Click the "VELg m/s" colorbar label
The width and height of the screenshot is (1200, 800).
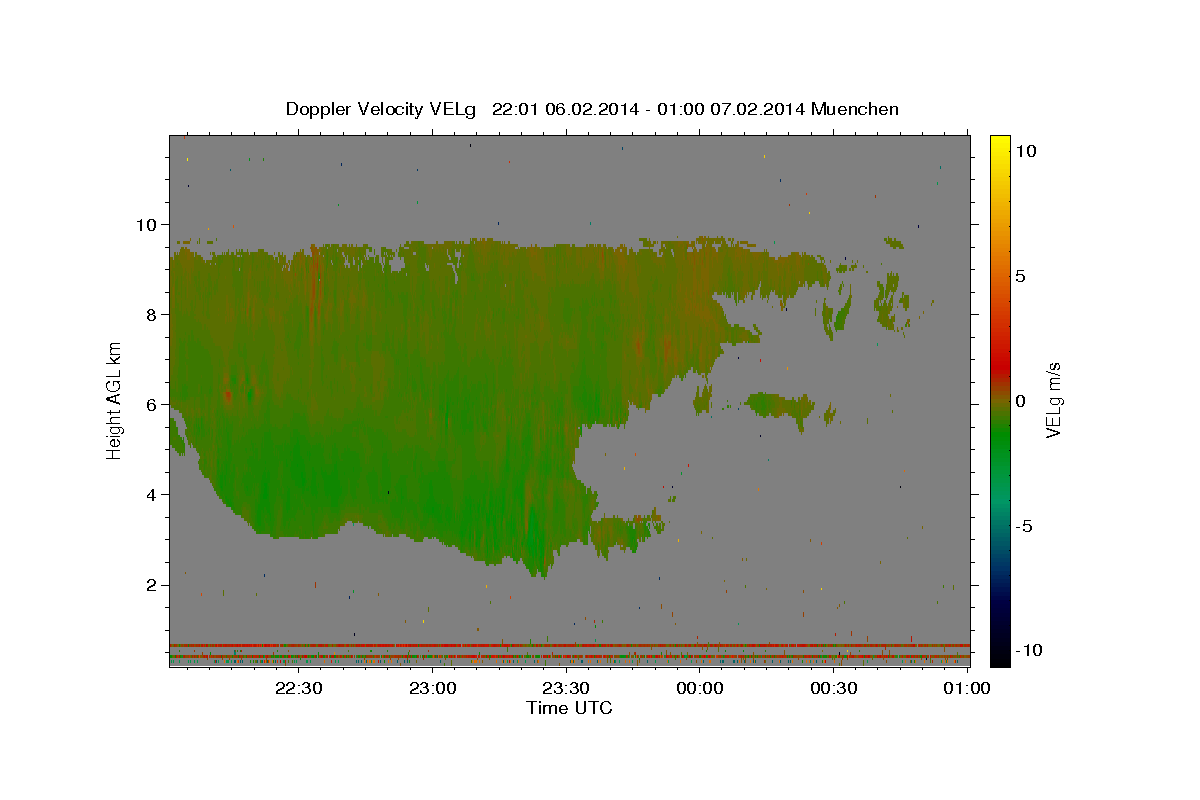pyautogui.click(x=1054, y=399)
